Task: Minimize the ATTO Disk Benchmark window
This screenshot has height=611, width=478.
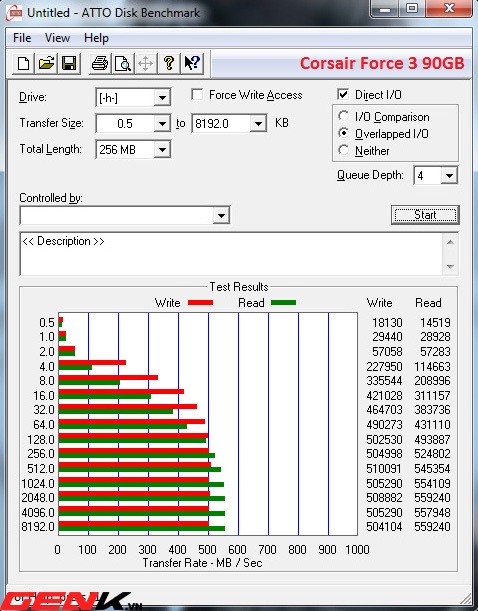Action: 385,9
